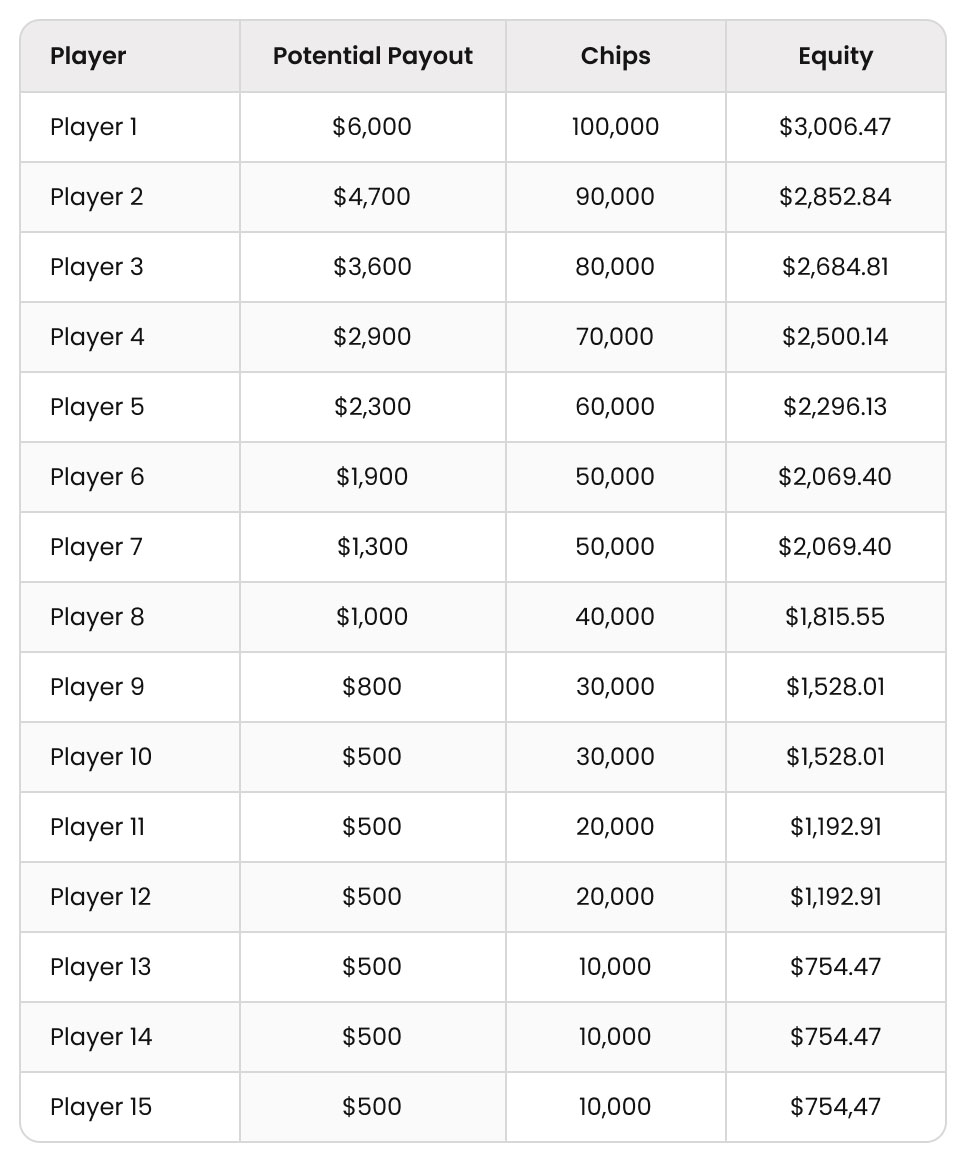Select the 100,000 chips cell

click(615, 127)
